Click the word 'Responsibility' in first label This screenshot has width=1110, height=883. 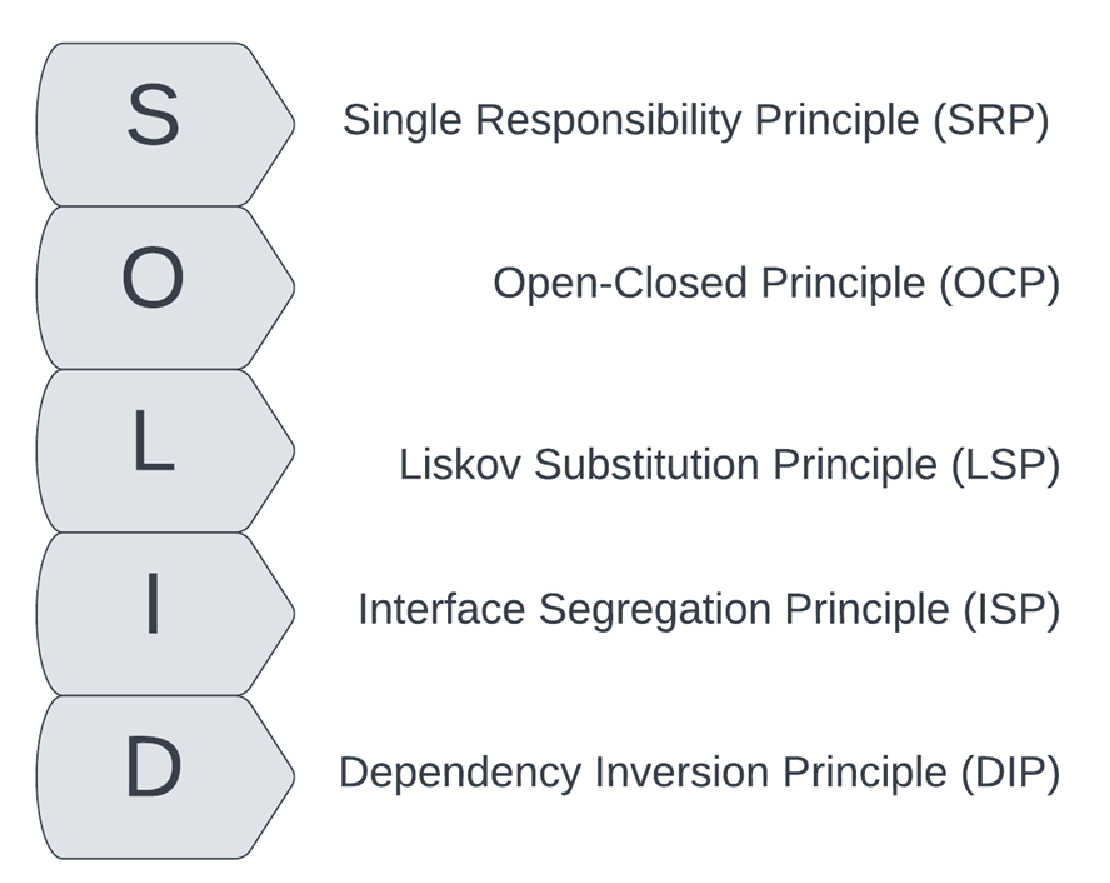point(608,122)
